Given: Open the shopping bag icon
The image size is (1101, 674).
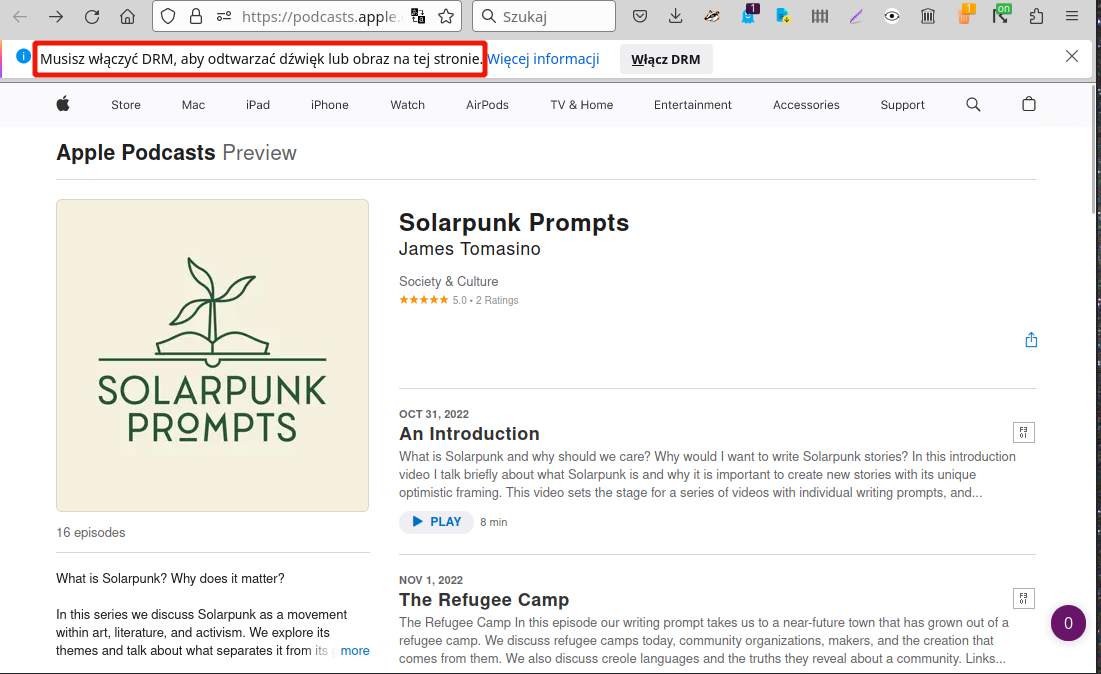Looking at the screenshot, I should [1029, 105].
